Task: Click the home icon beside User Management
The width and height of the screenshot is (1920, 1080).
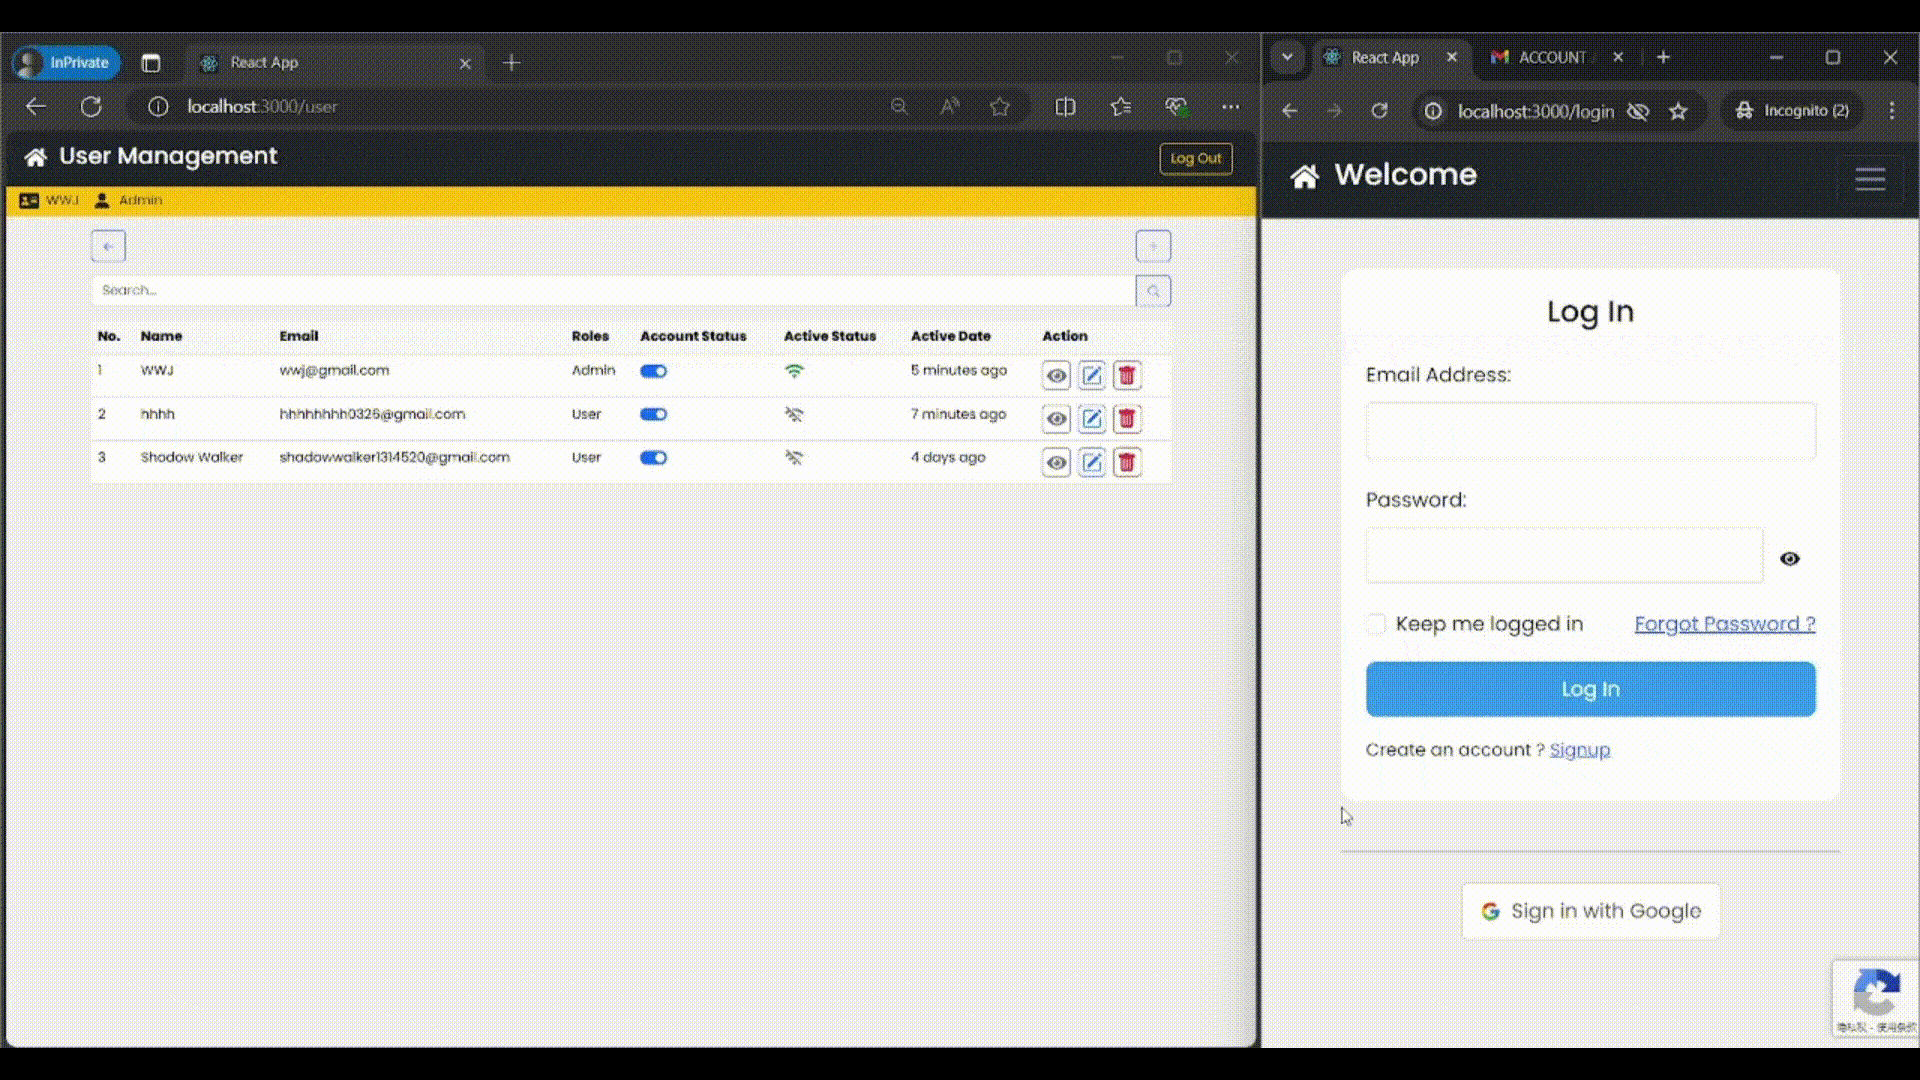Action: click(x=36, y=157)
